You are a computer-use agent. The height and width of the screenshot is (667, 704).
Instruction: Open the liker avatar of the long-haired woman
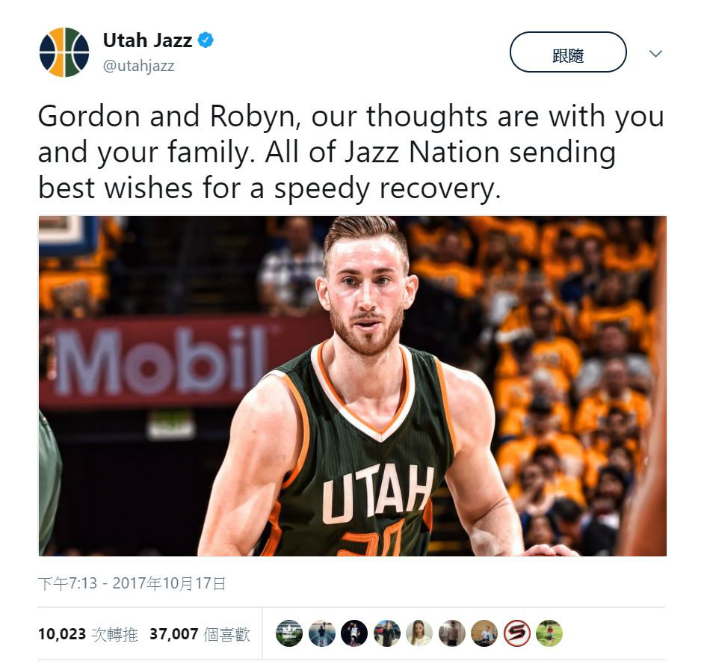tap(419, 633)
